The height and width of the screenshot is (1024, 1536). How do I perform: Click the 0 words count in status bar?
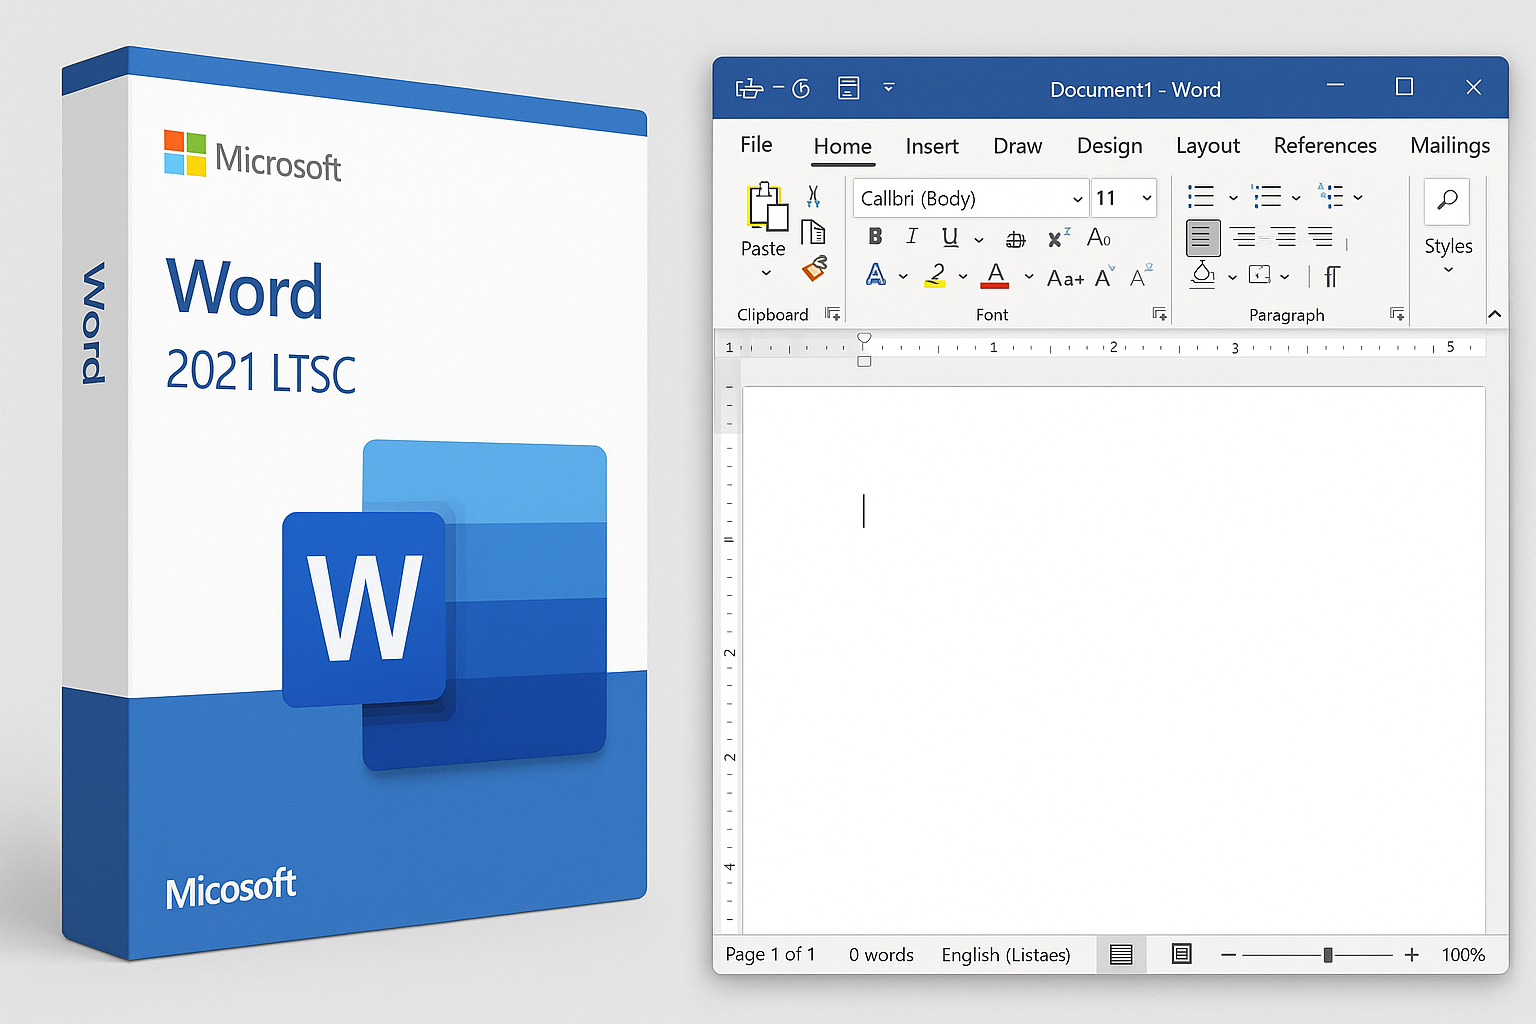click(x=881, y=955)
